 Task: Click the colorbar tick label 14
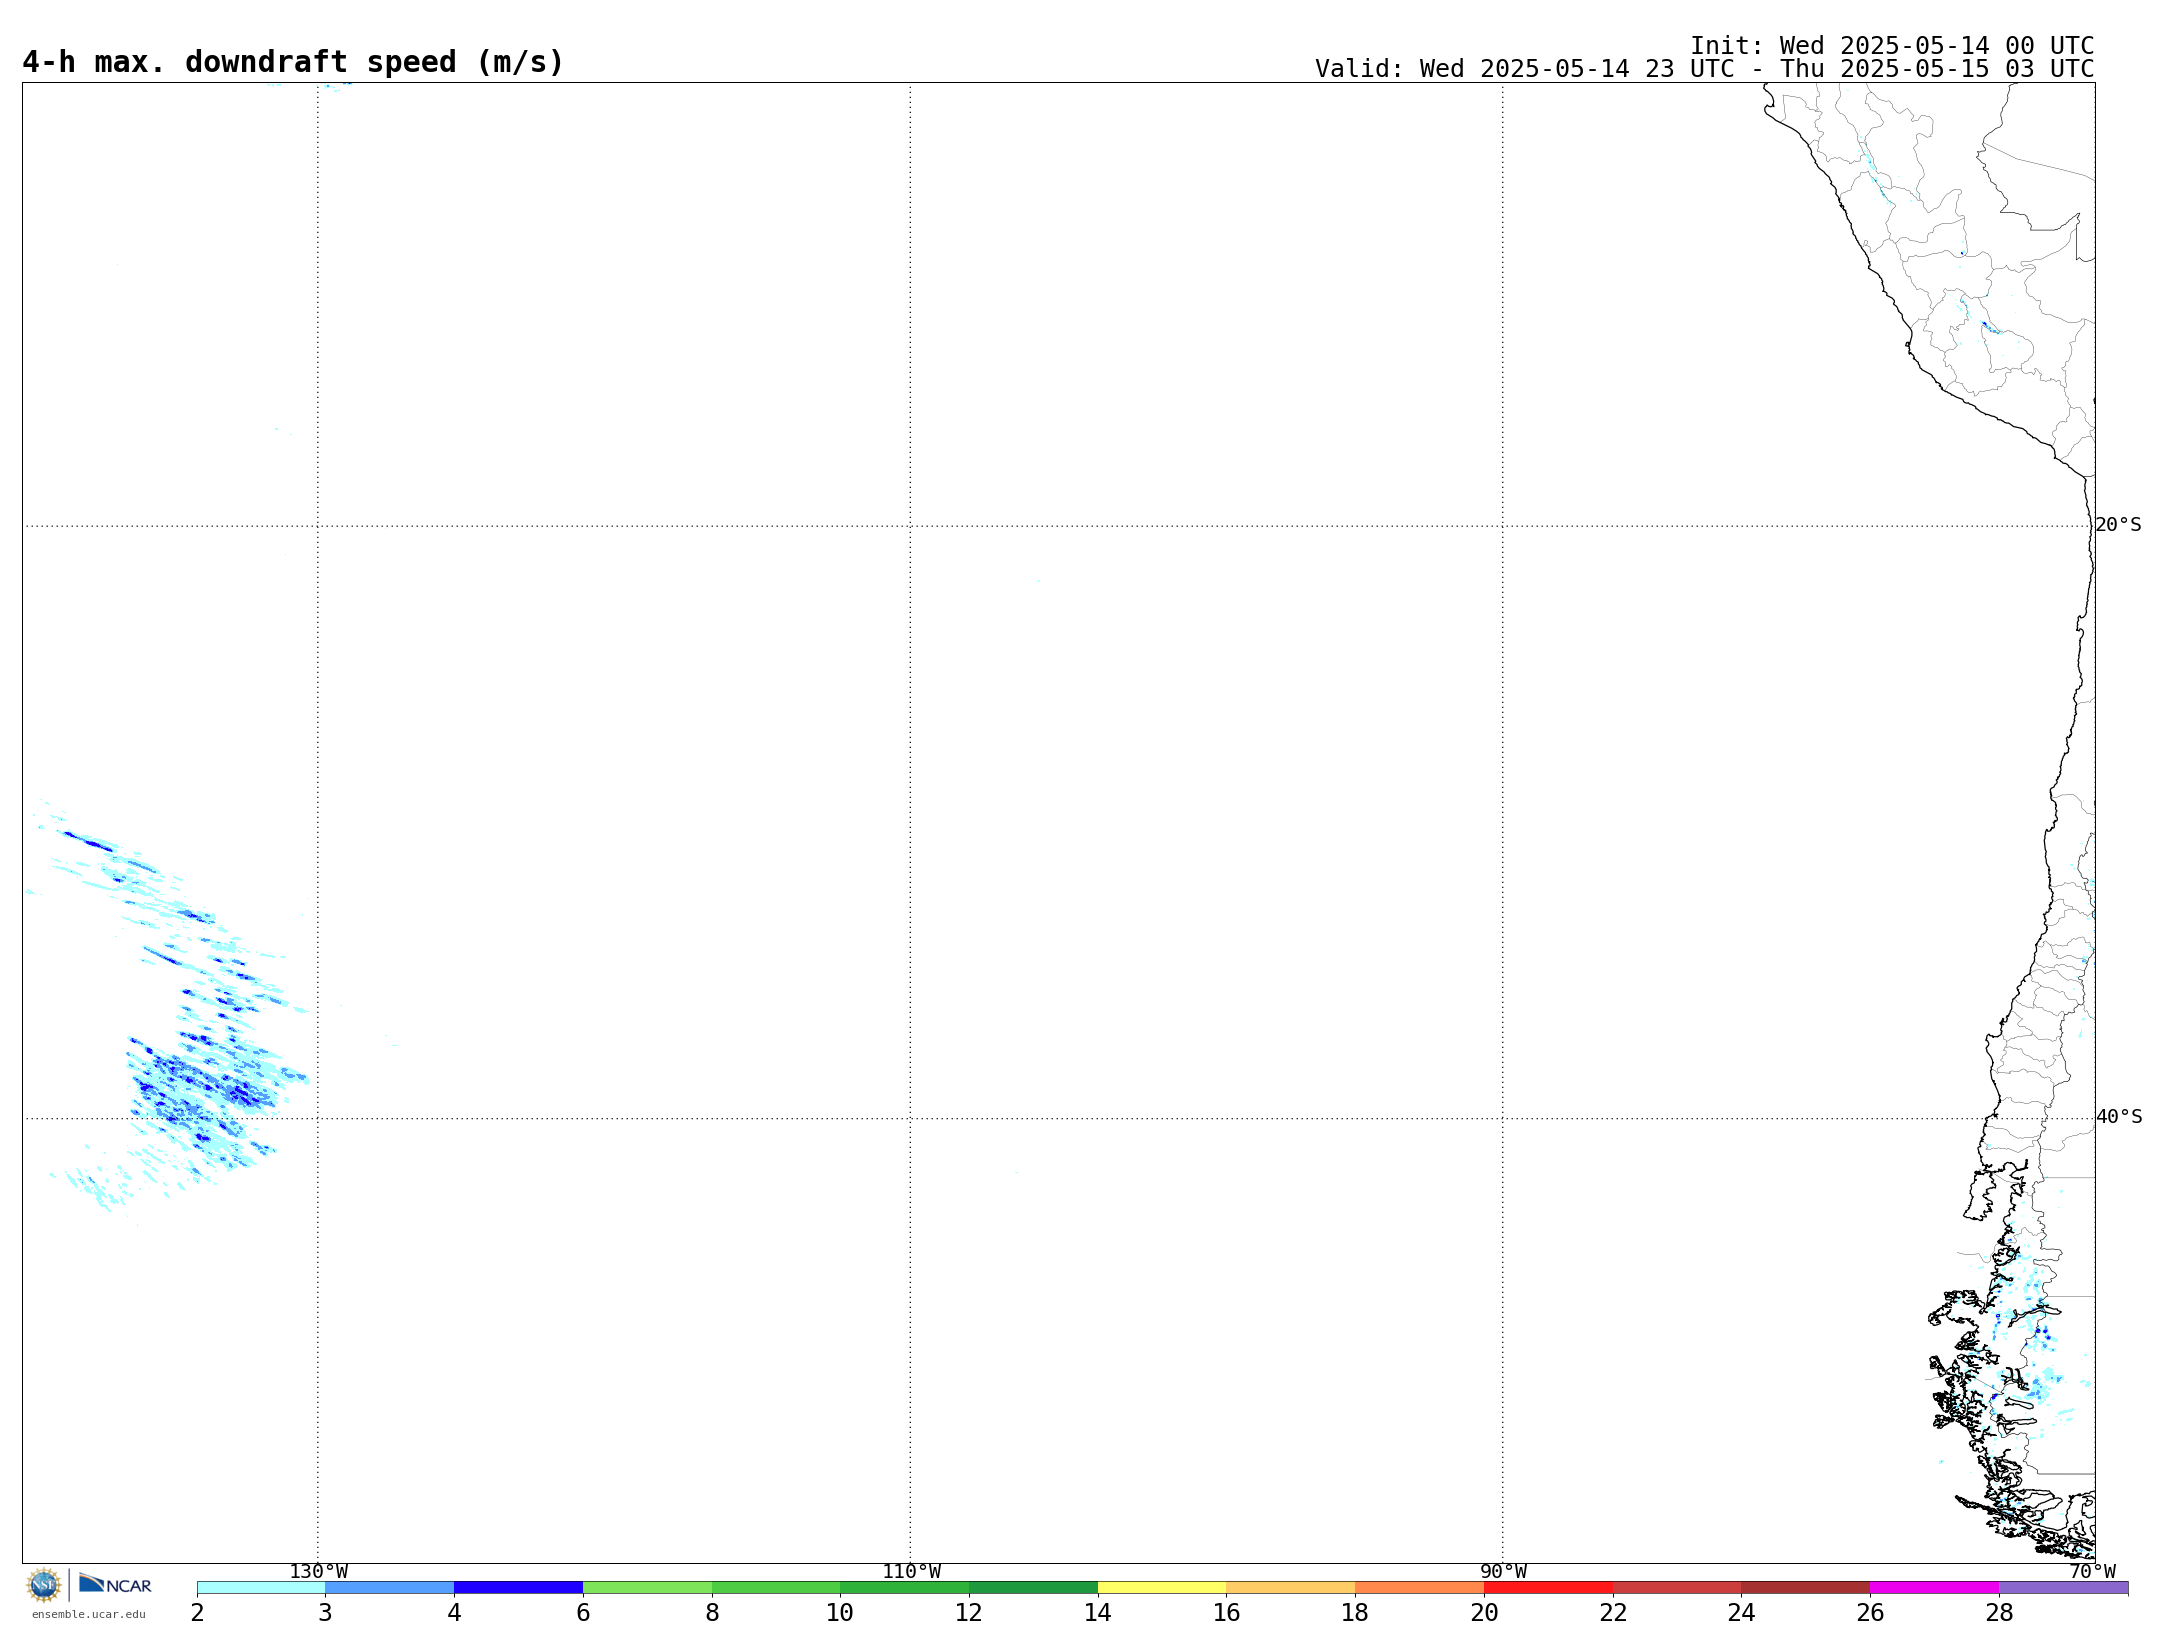(1098, 1613)
